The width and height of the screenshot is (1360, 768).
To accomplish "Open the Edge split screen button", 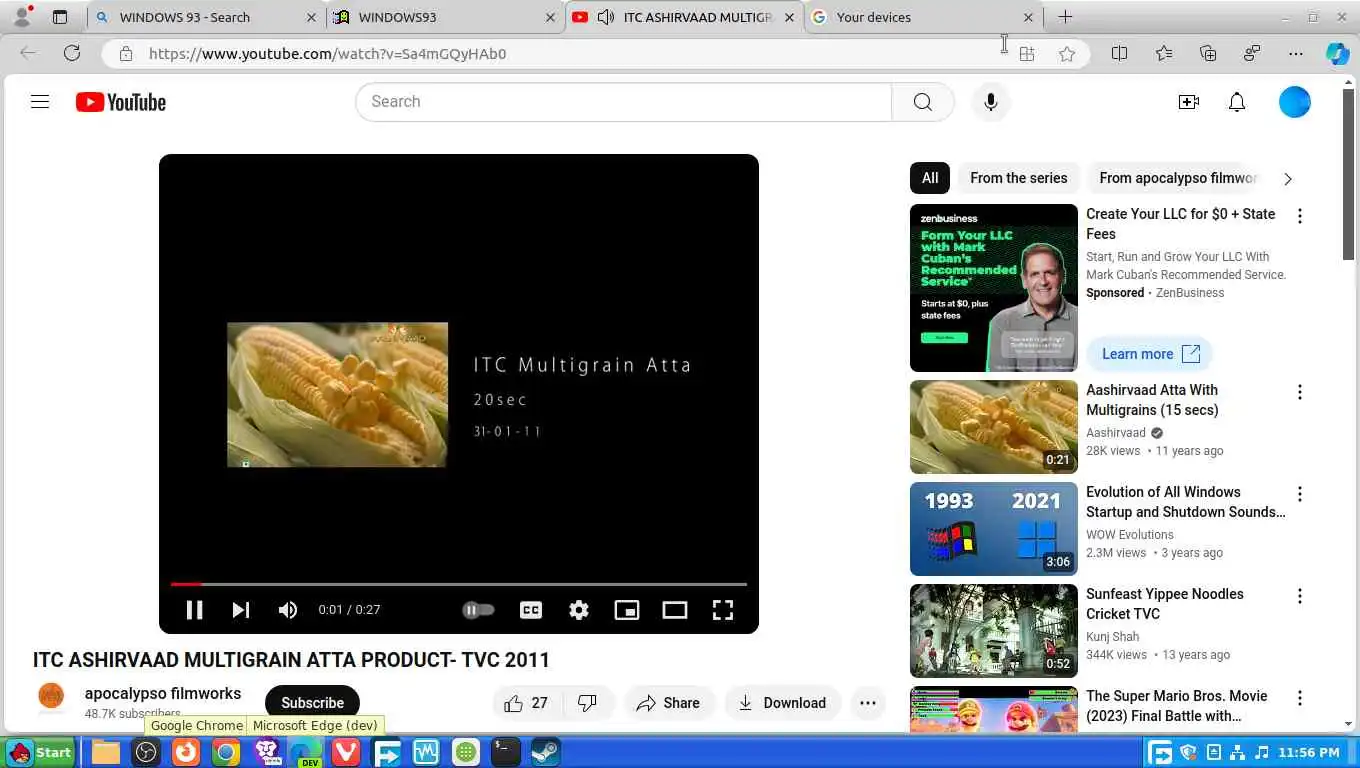I will point(1119,54).
